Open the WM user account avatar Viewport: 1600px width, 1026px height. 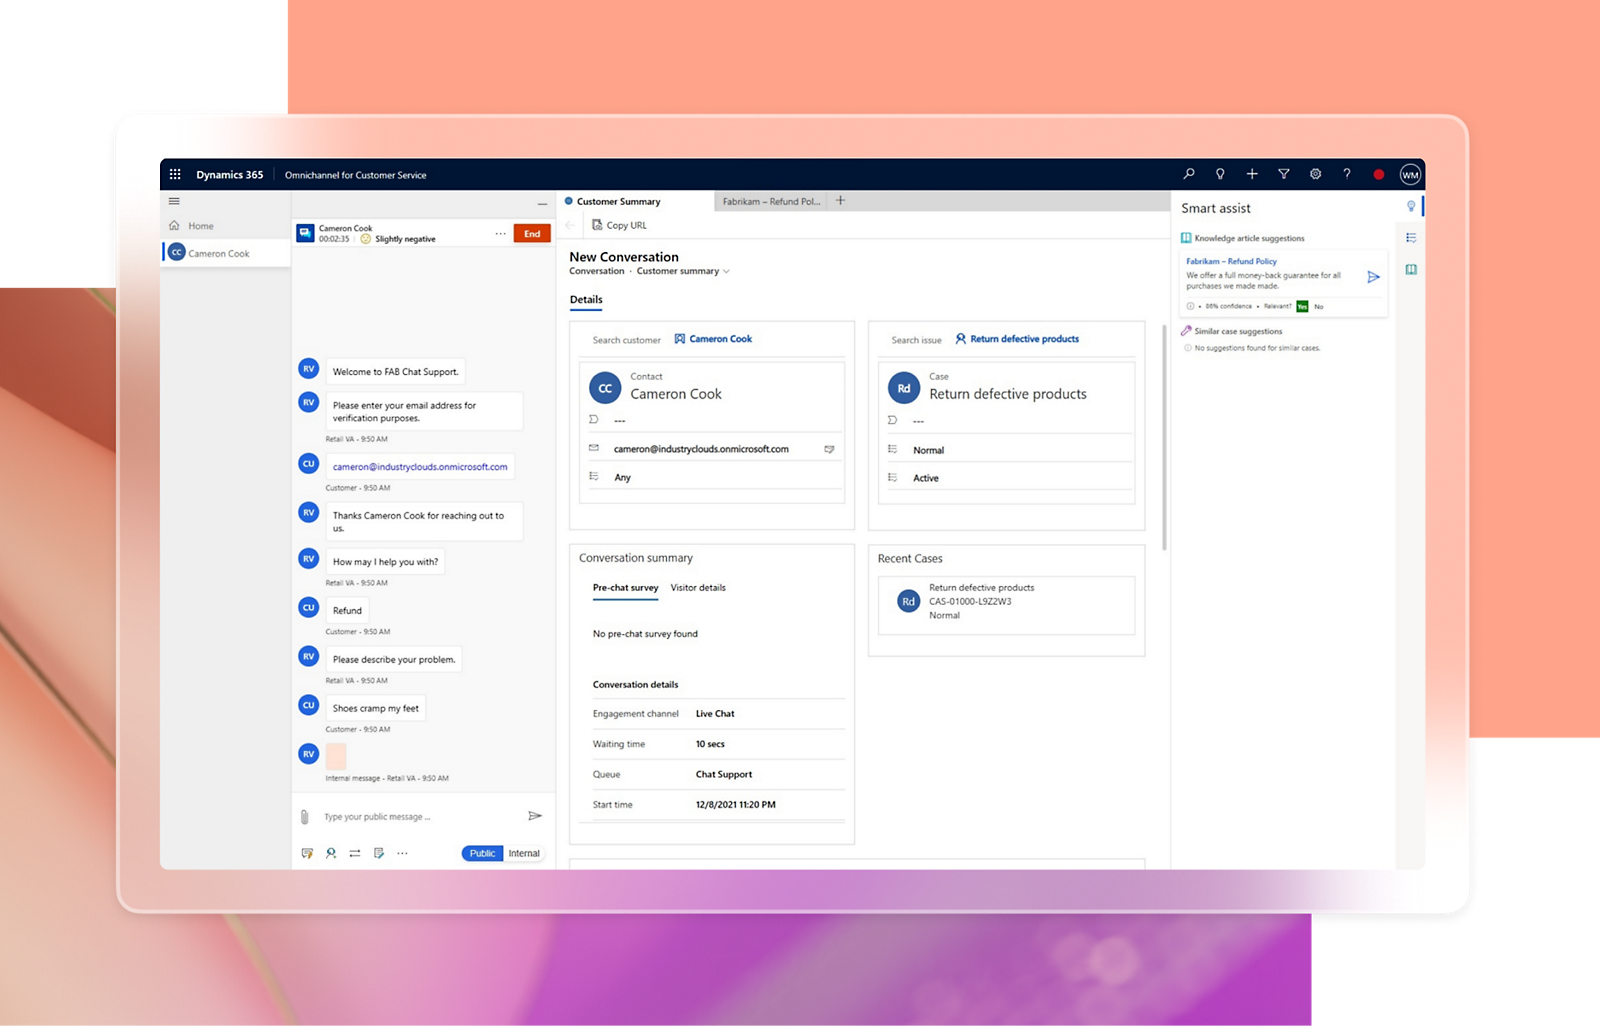pos(1410,174)
